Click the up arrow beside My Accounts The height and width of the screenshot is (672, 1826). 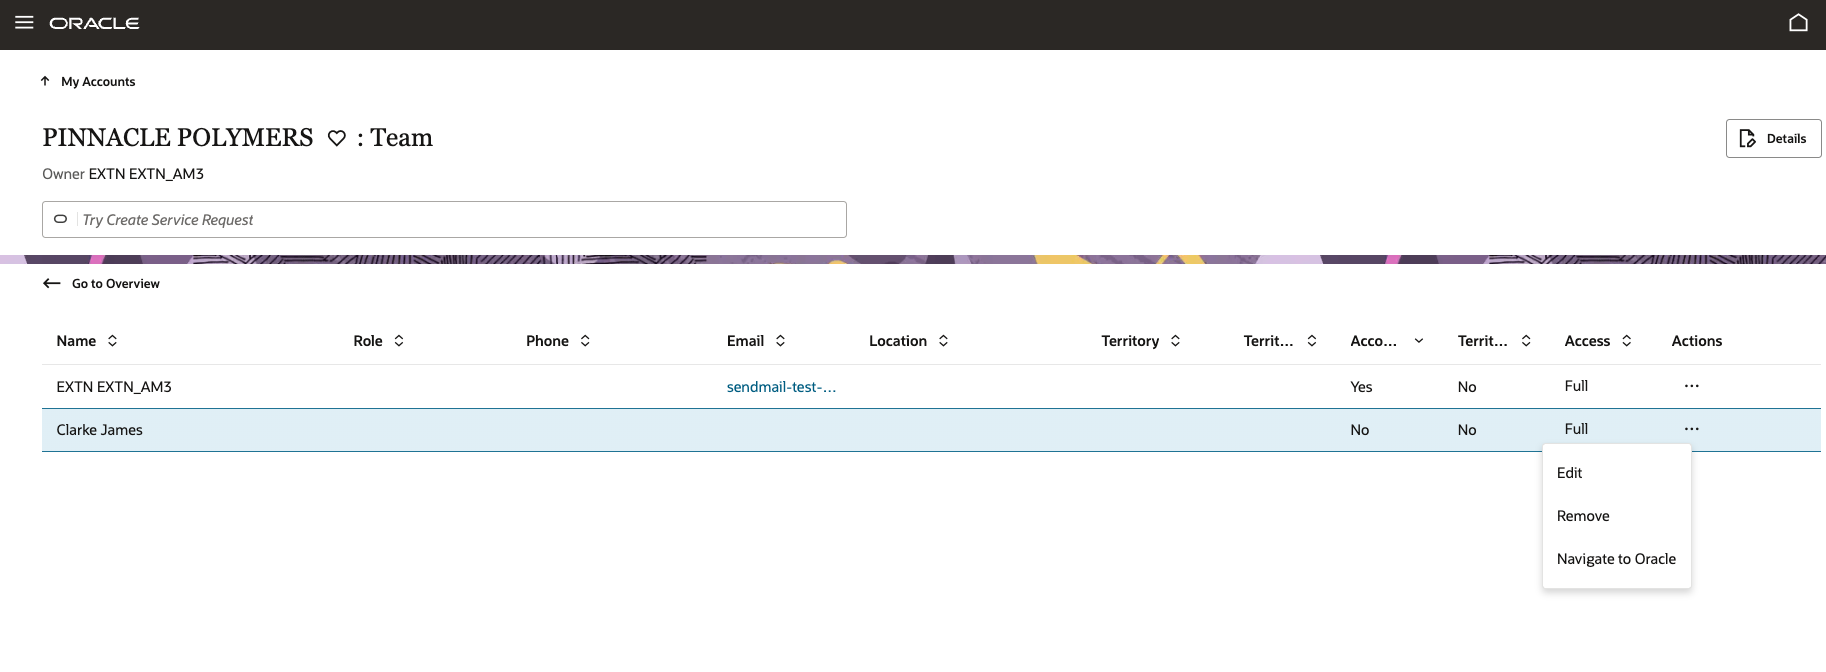[45, 81]
